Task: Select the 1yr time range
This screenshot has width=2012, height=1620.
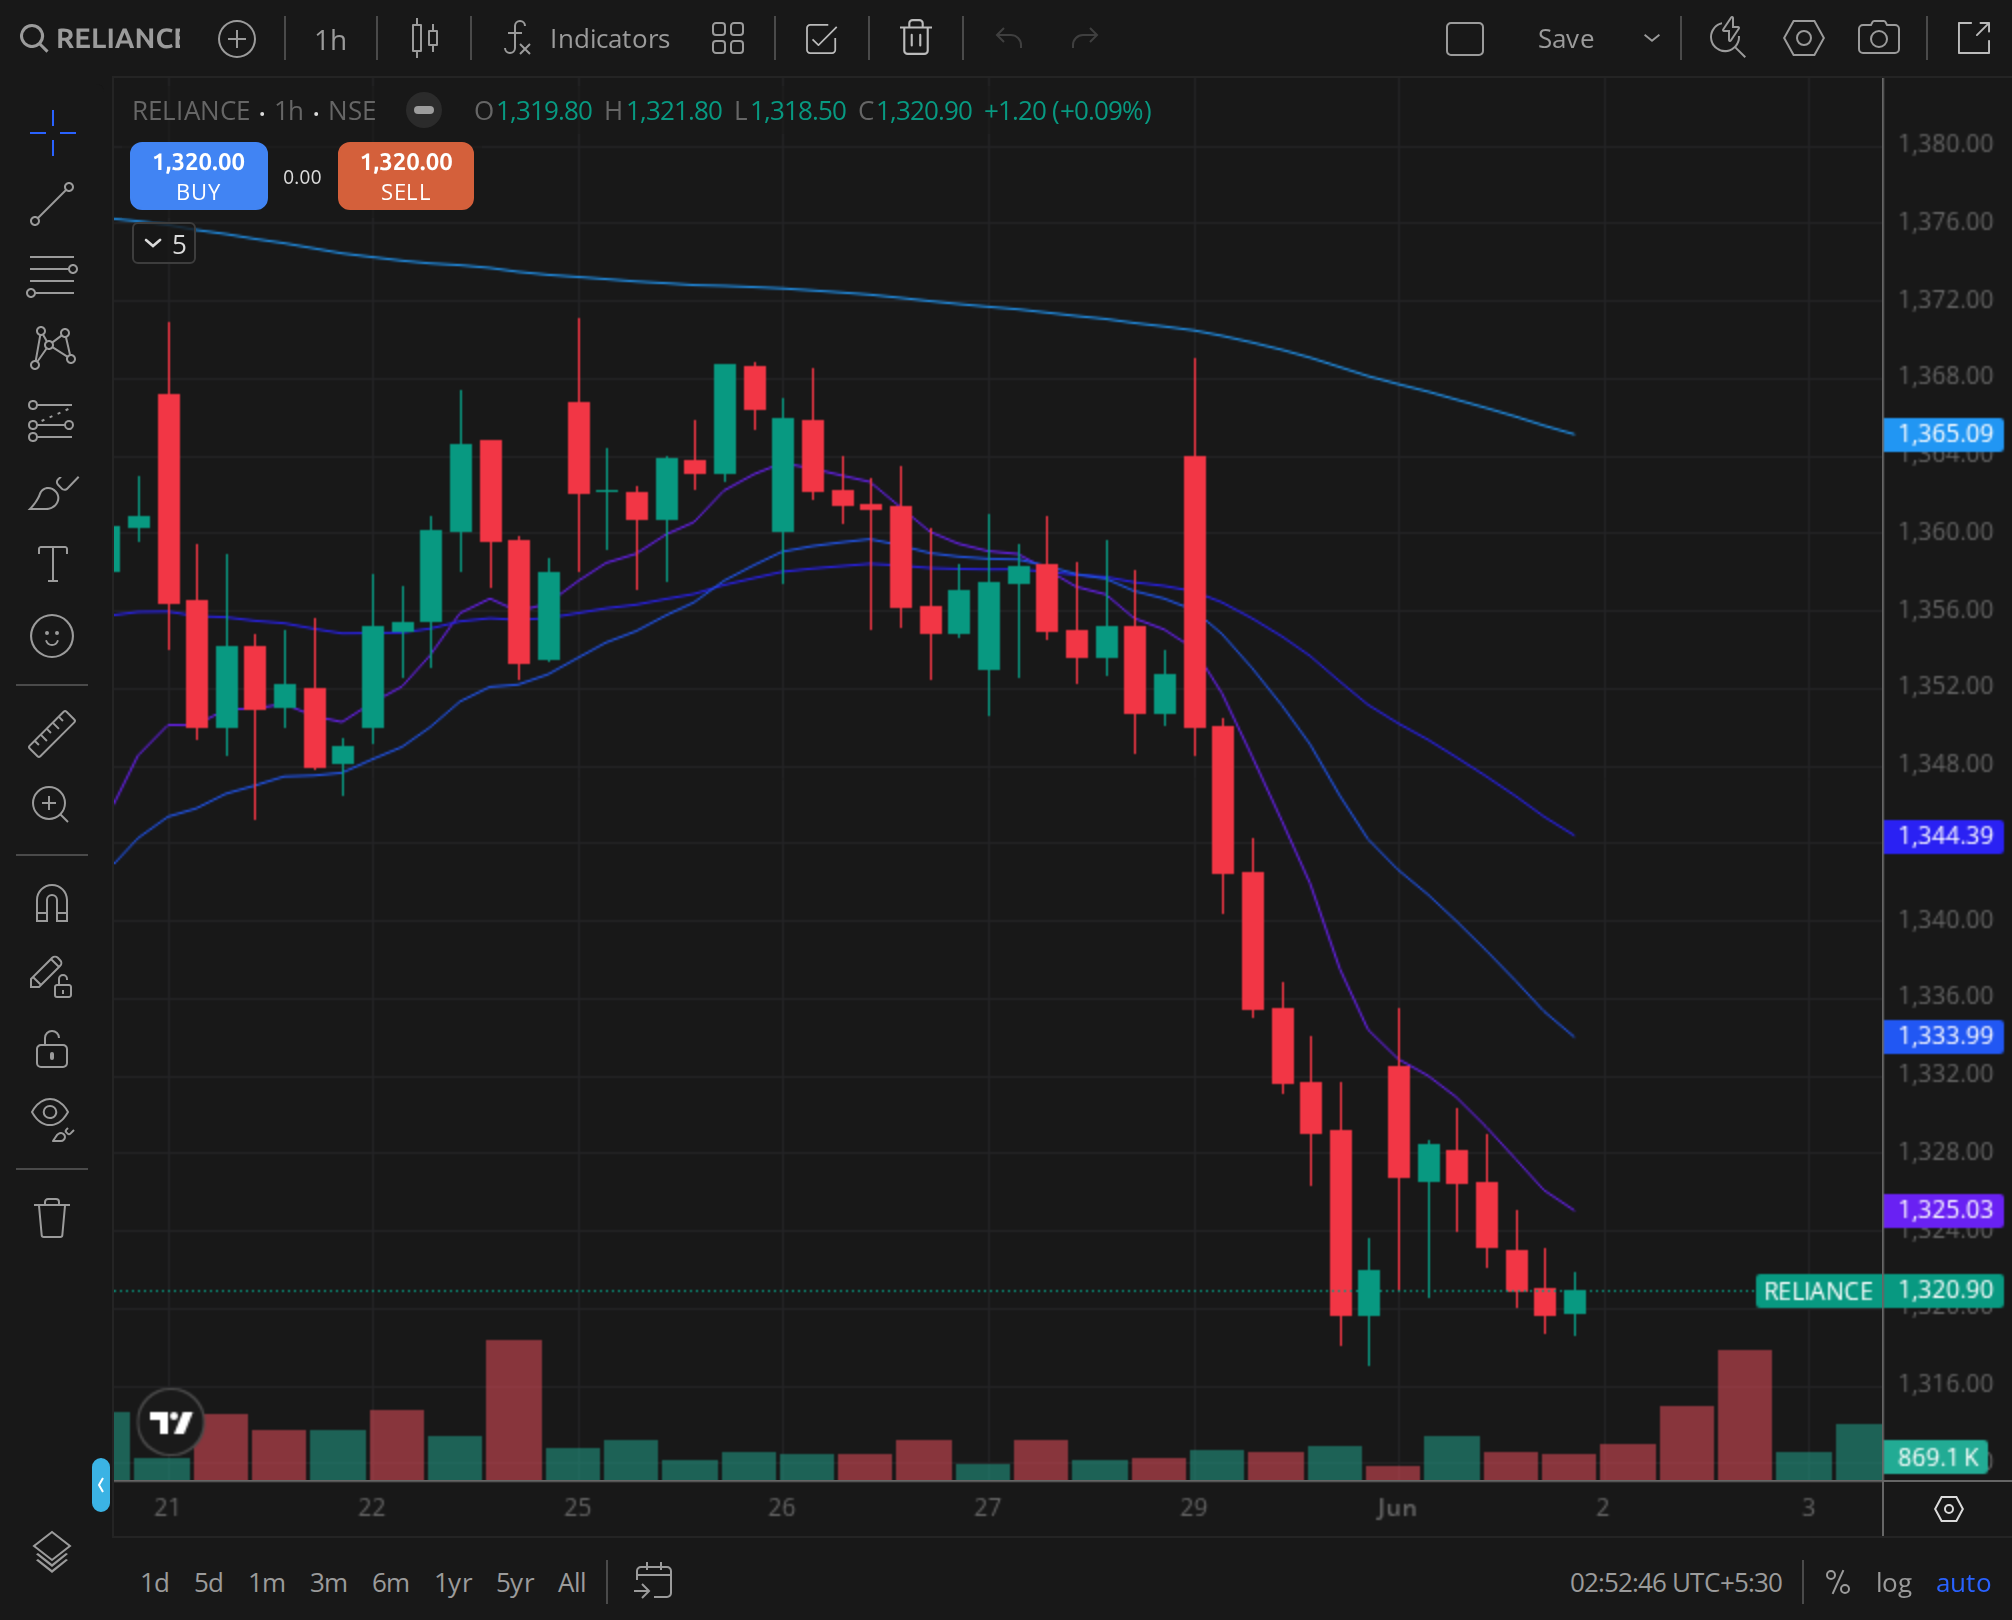Action: (x=453, y=1583)
